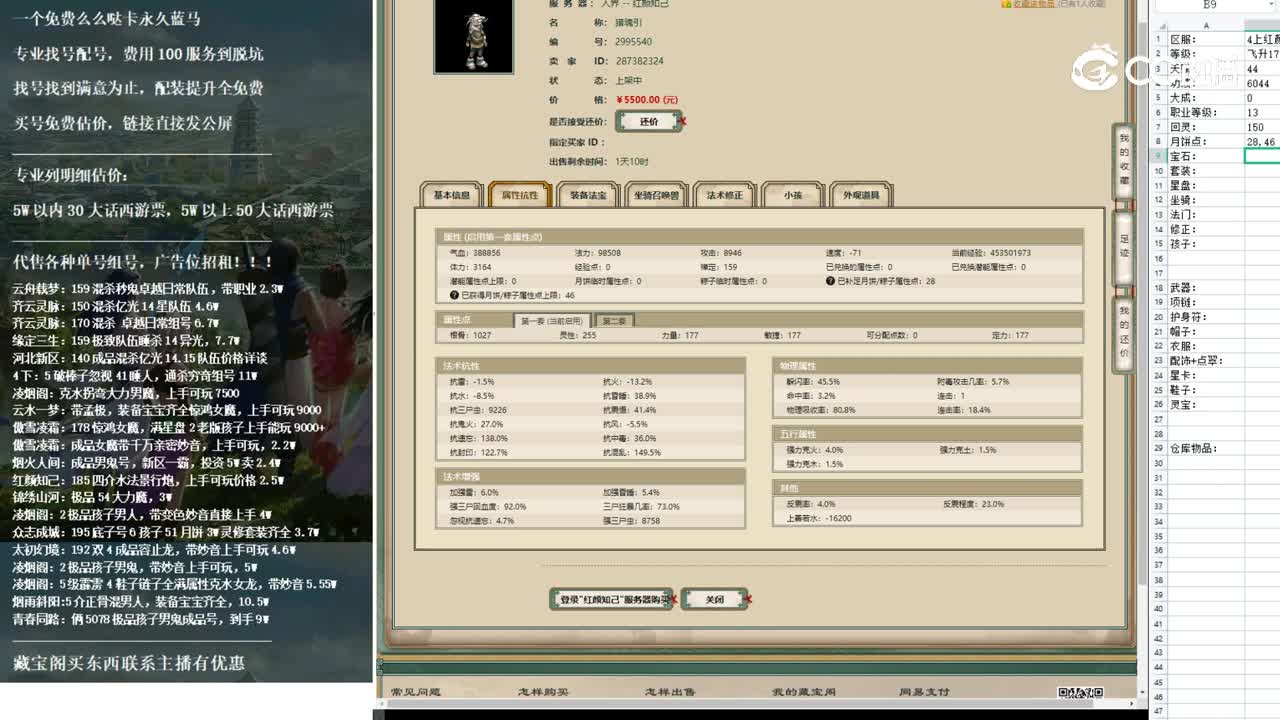The height and width of the screenshot is (720, 1280).
Task: Select the 配饰+点翠: cell in spreadsheet
Action: coord(1206,361)
